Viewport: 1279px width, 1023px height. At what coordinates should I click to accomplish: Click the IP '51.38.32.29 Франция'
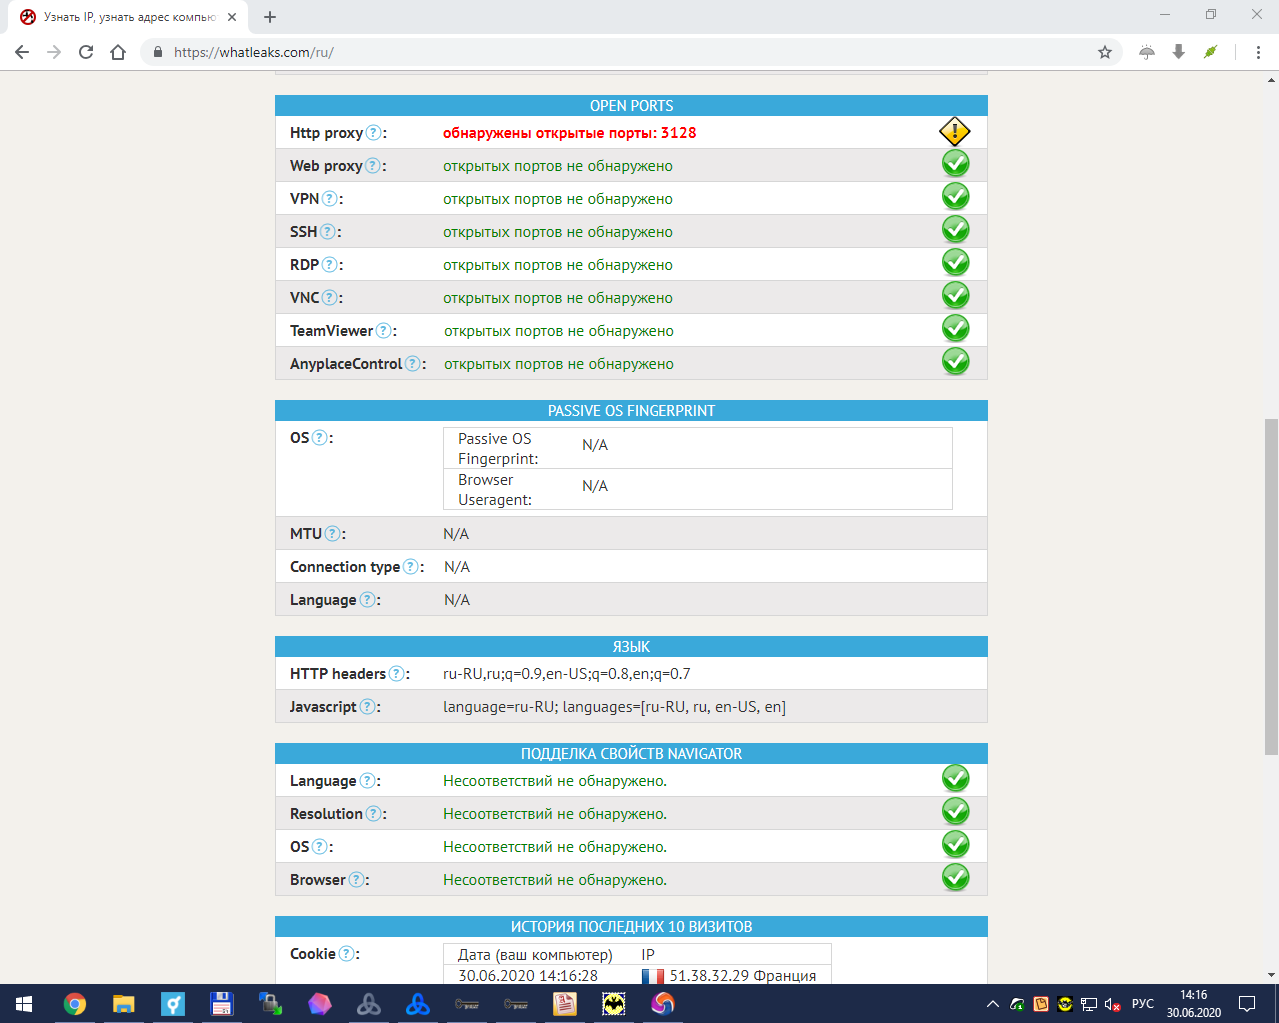point(743,976)
